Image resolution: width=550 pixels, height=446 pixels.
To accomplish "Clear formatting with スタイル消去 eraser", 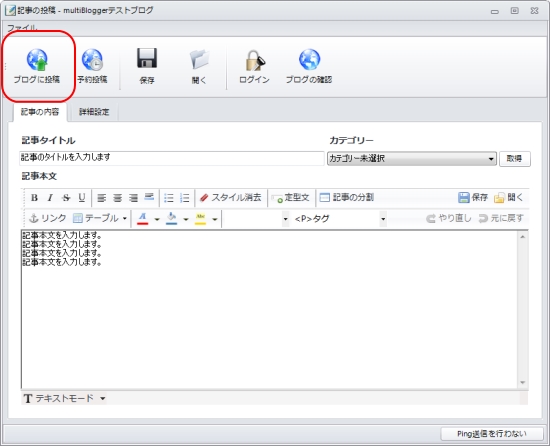I will (230, 197).
